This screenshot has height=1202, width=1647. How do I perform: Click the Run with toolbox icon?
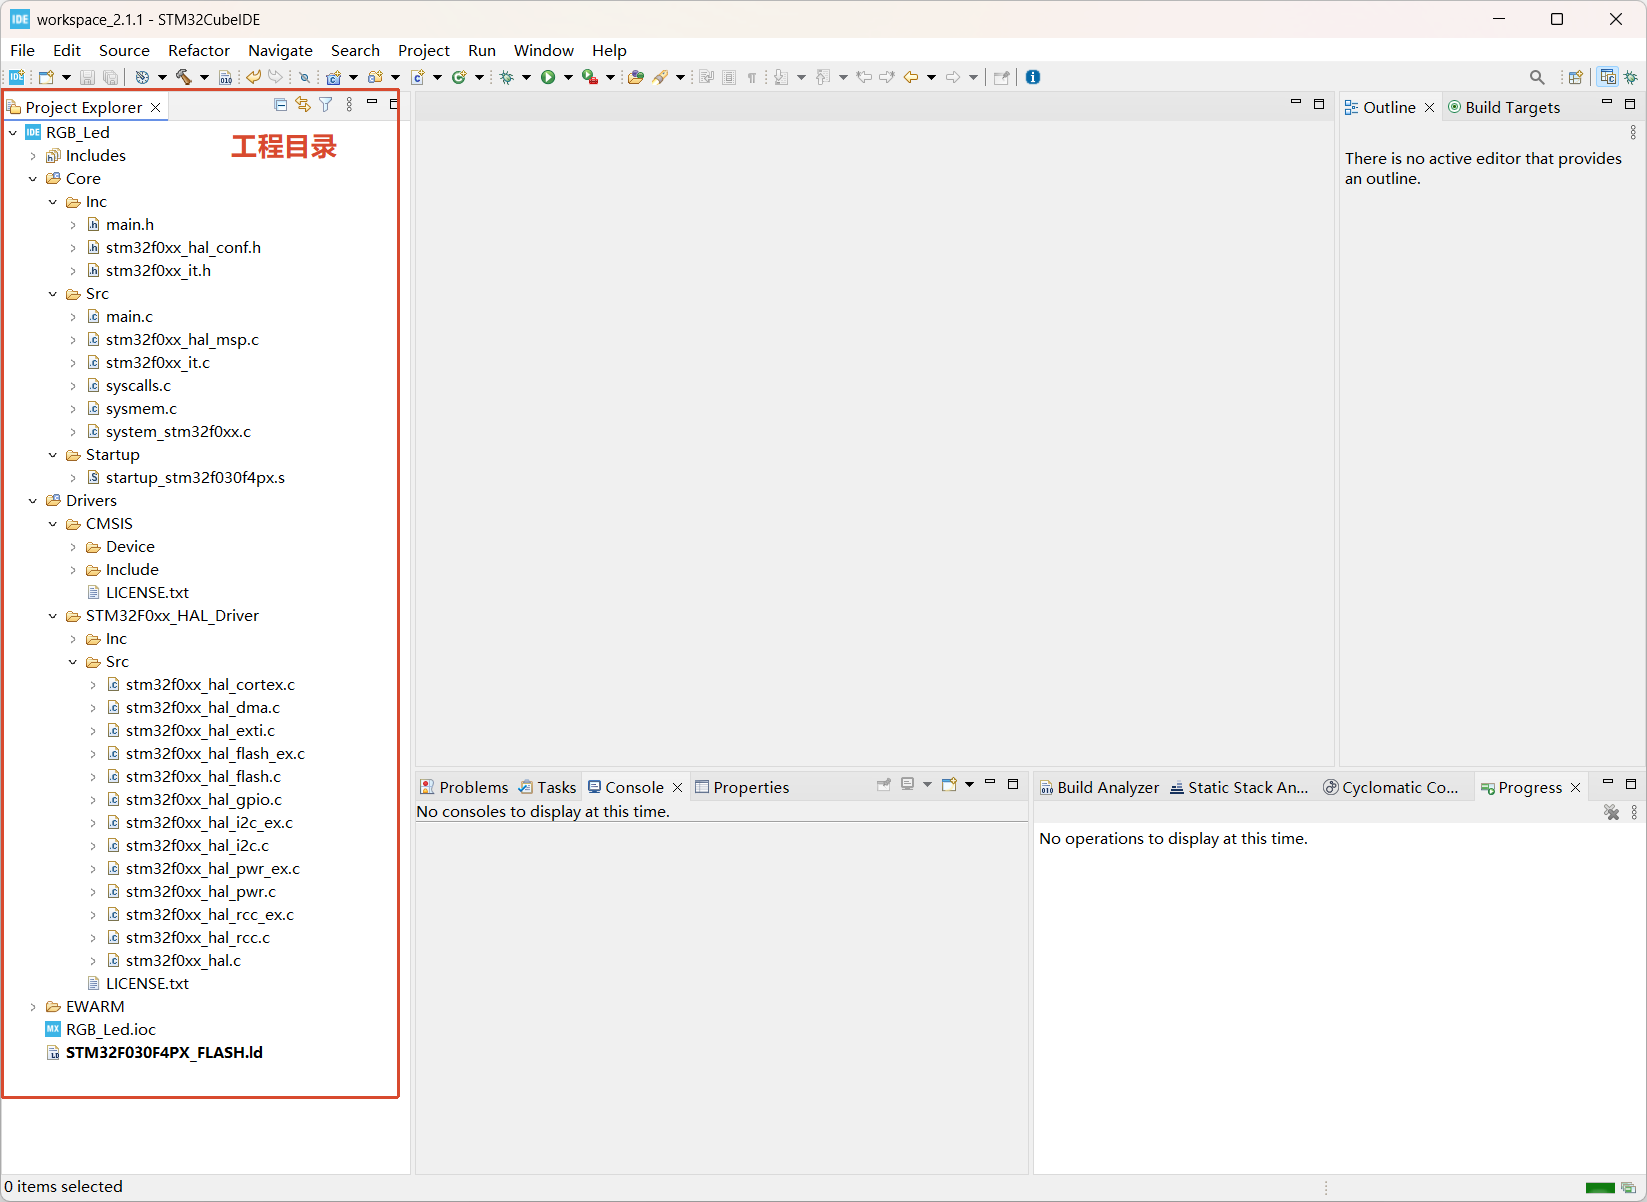(590, 77)
